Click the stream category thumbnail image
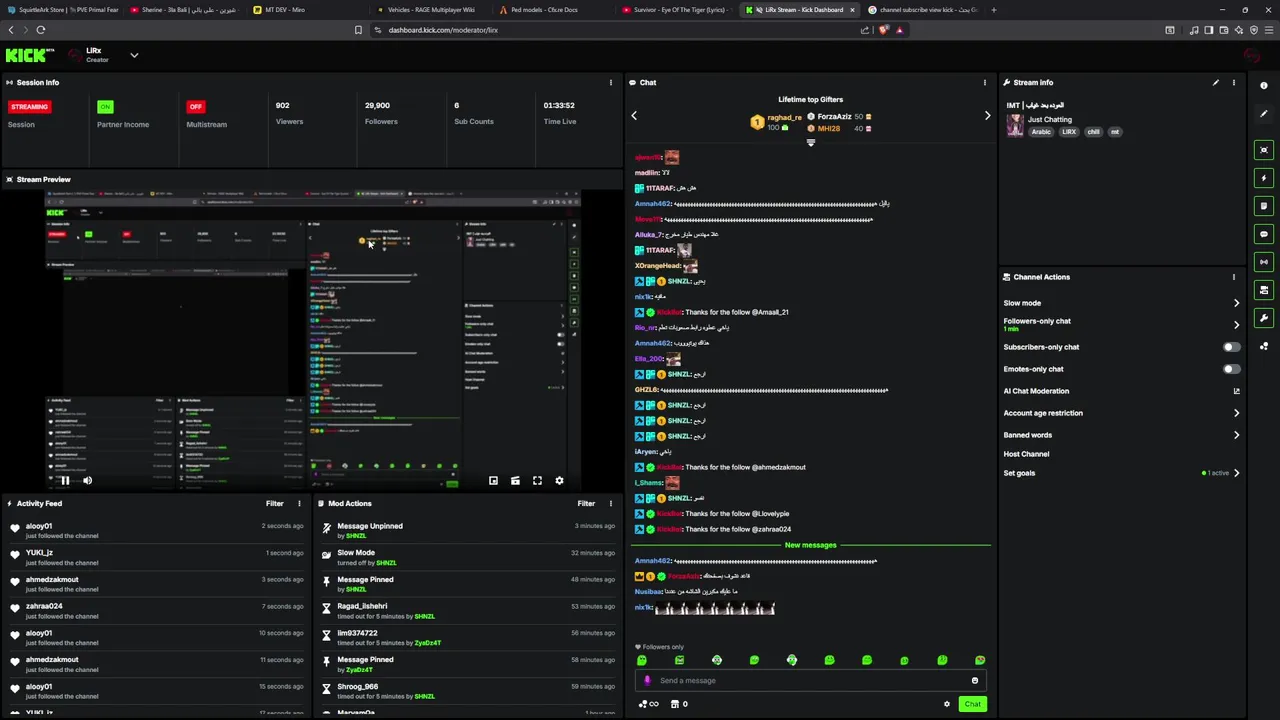The height and width of the screenshot is (720, 1280). click(1015, 124)
